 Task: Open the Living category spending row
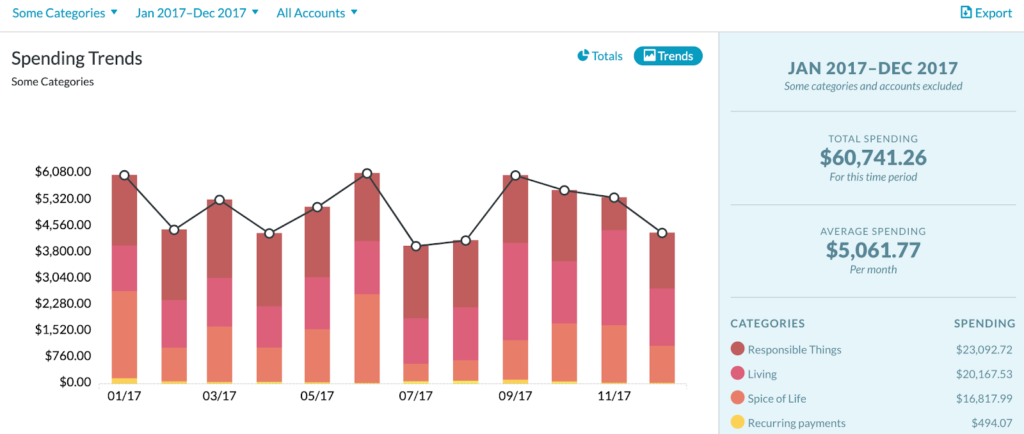click(x=872, y=374)
